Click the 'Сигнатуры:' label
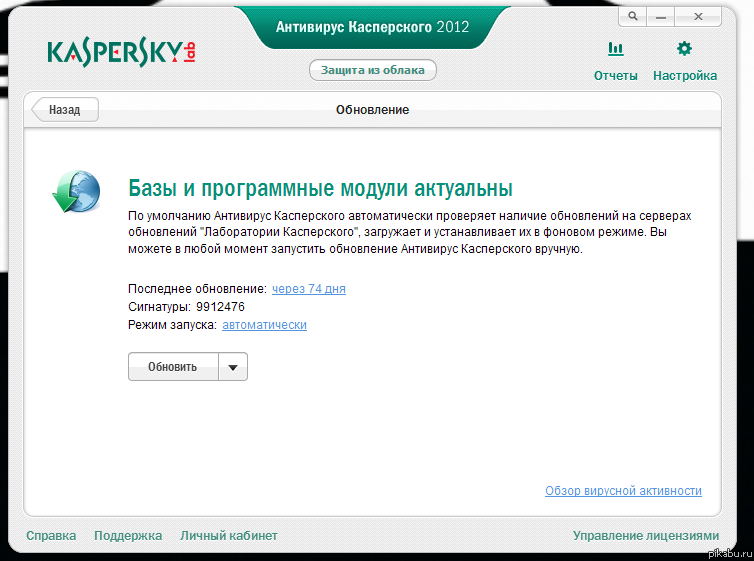 coord(159,307)
